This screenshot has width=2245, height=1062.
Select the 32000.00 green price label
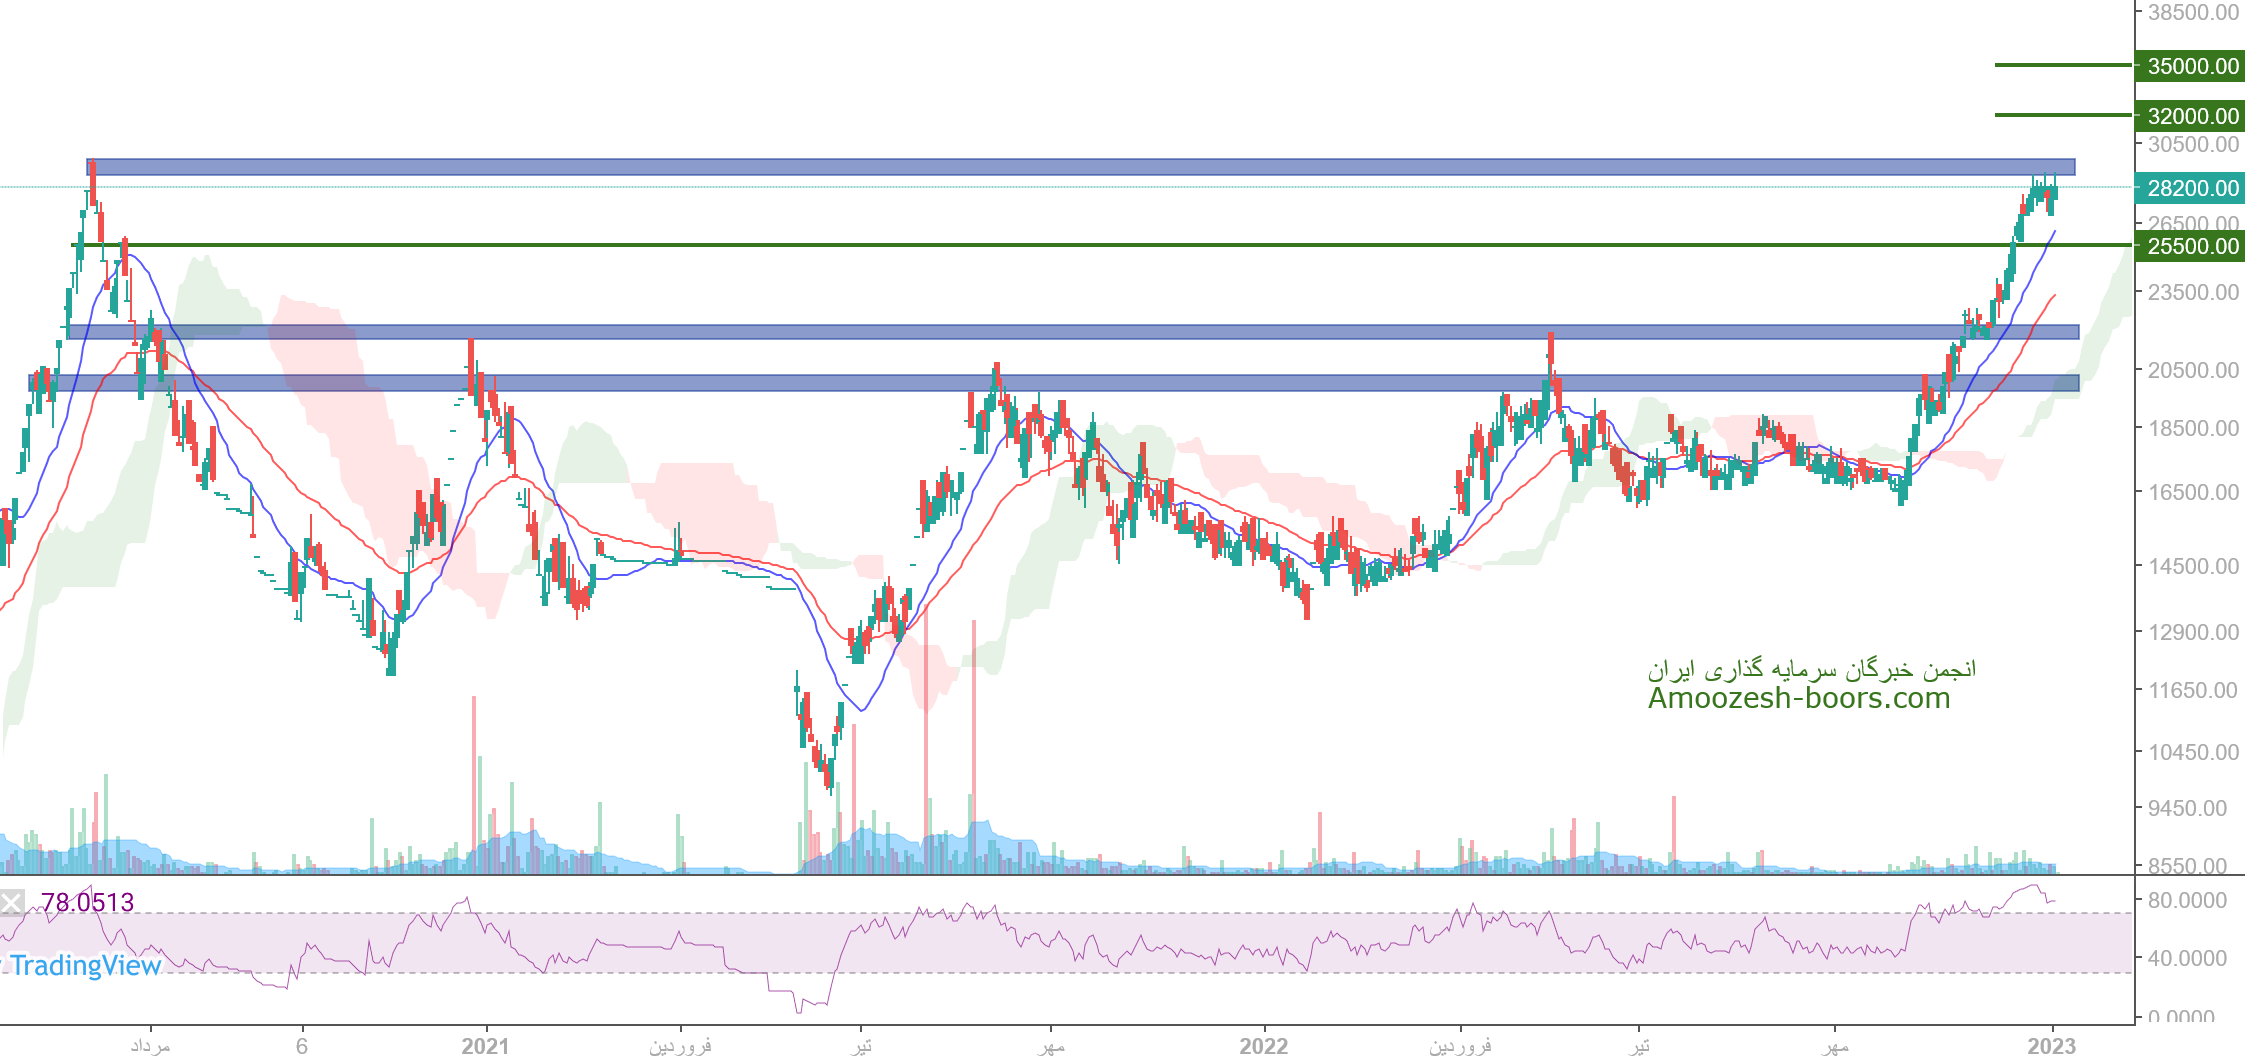[2188, 116]
